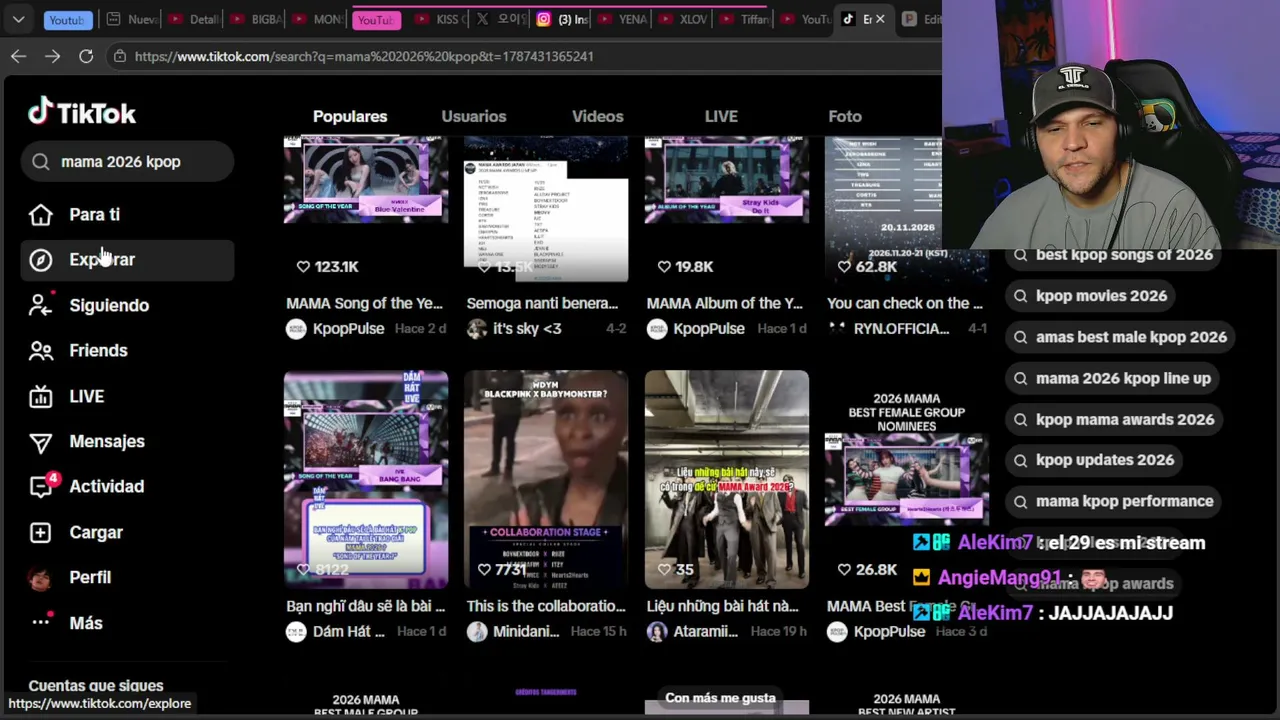The width and height of the screenshot is (1280, 720).
Task: Go back with the browser back arrow
Action: click(x=18, y=56)
